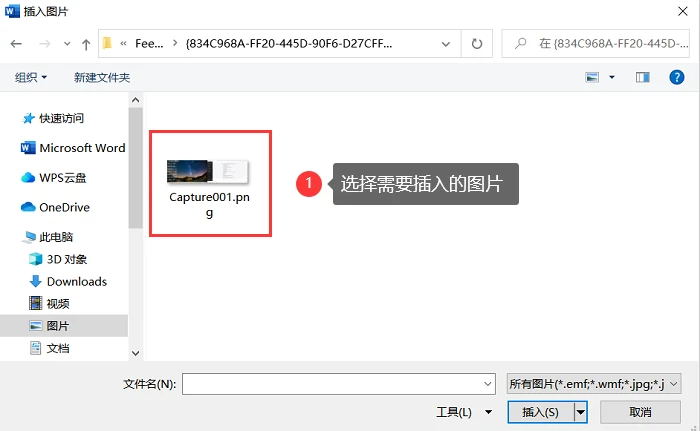Toggle the preview pane icon

[x=642, y=77]
